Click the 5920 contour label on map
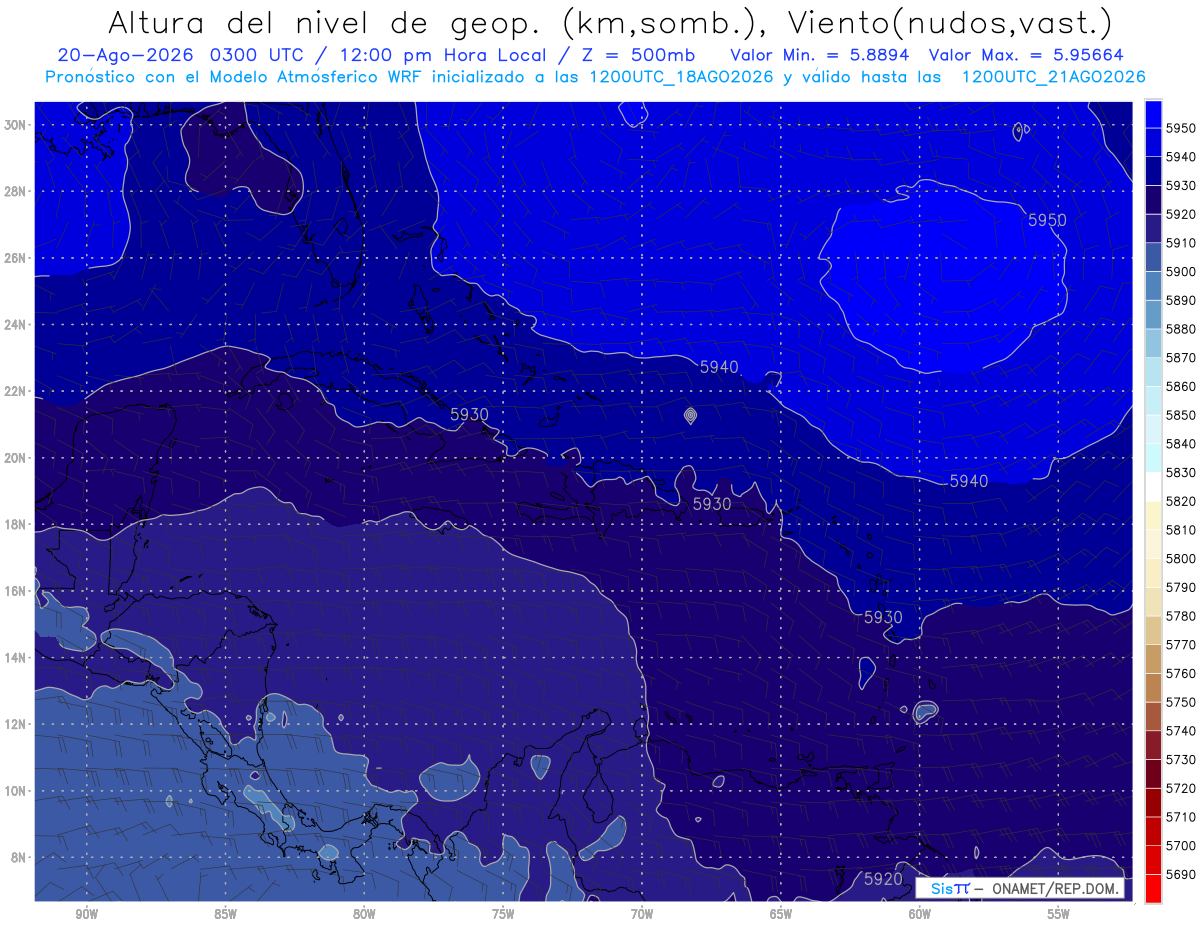 (x=883, y=879)
